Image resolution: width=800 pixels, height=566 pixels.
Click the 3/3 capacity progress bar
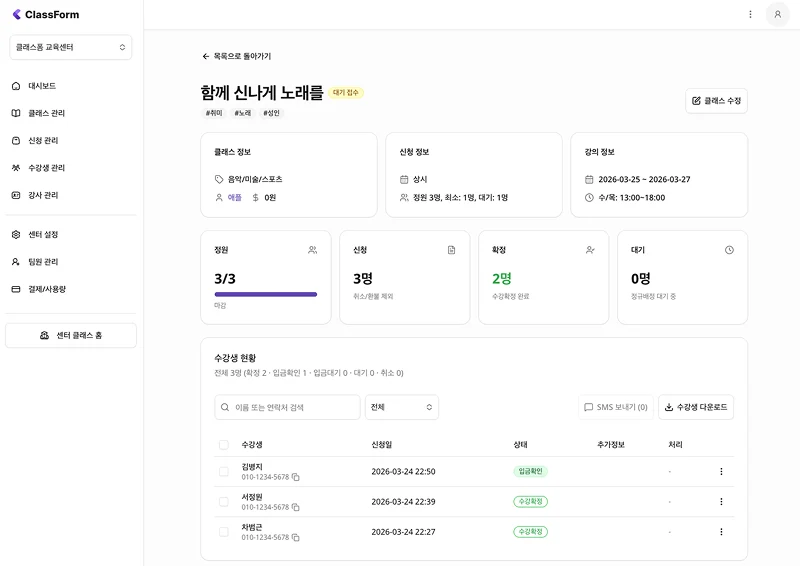(x=266, y=294)
